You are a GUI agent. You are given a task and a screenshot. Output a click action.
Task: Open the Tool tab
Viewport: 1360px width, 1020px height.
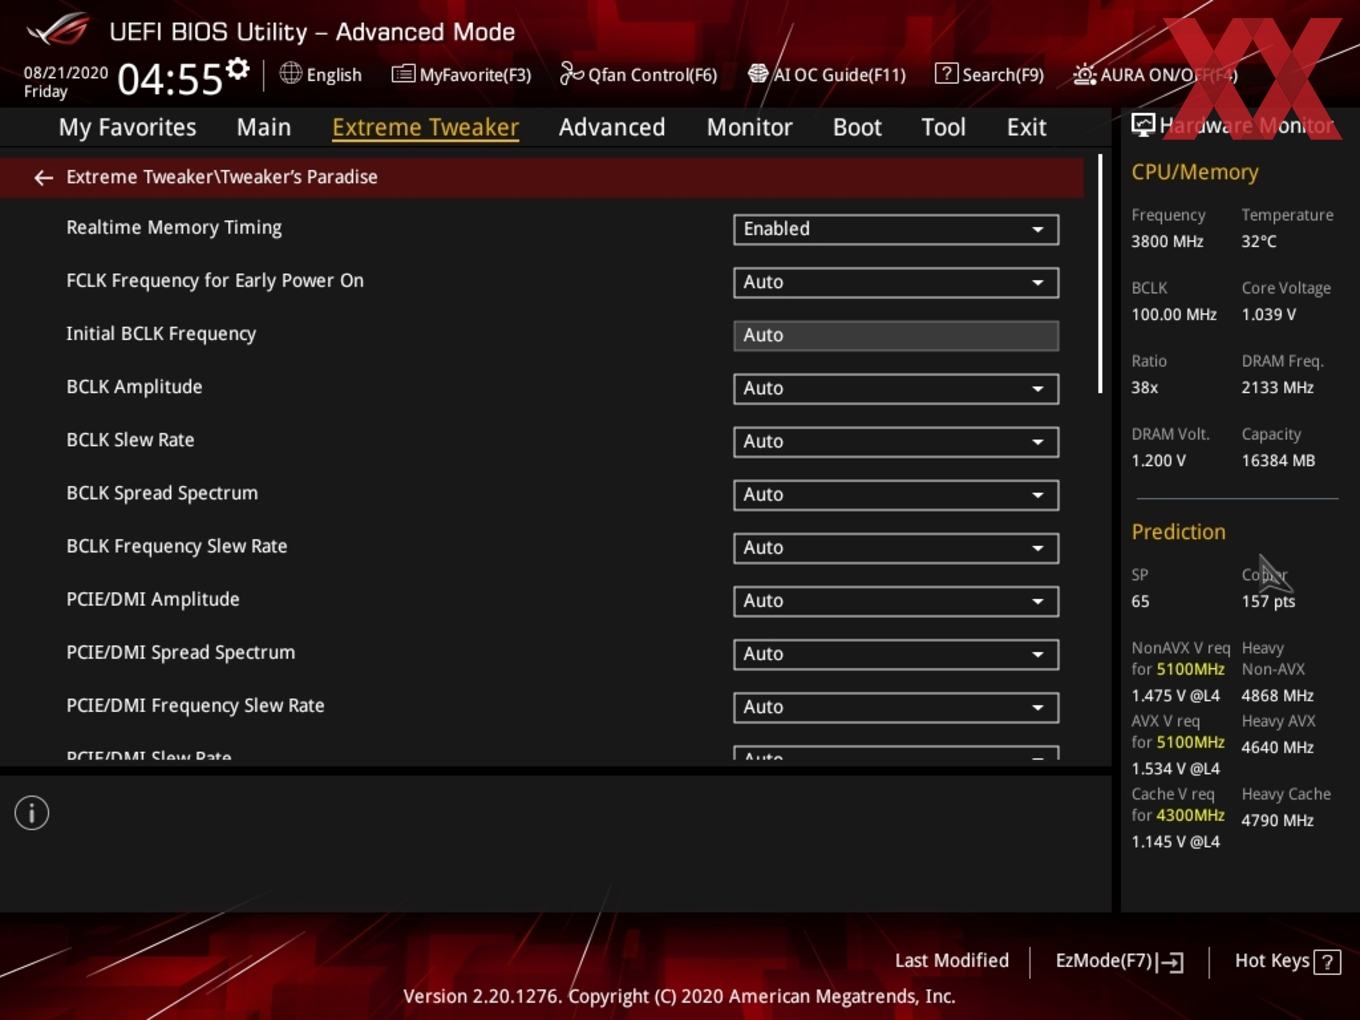coord(943,127)
